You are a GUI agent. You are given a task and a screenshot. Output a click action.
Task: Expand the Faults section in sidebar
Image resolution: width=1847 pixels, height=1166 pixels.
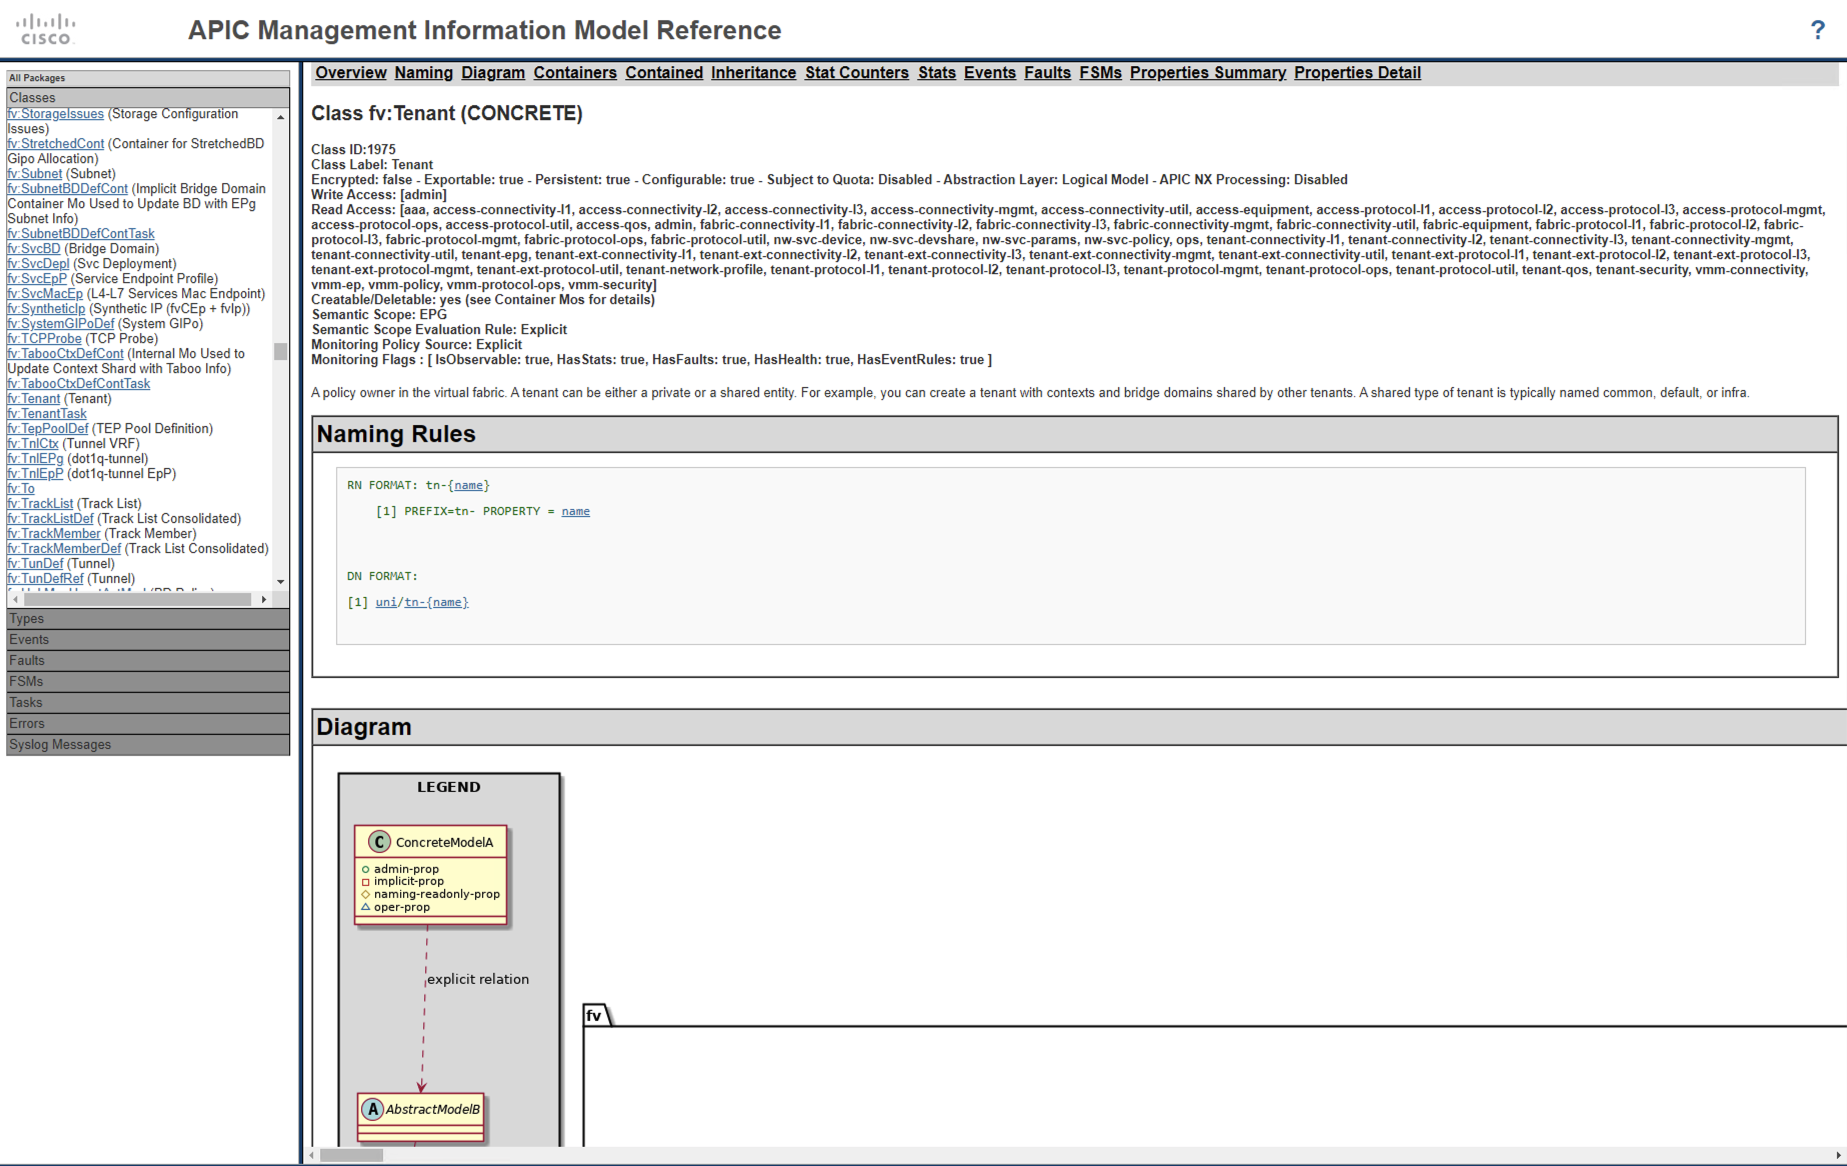point(148,661)
